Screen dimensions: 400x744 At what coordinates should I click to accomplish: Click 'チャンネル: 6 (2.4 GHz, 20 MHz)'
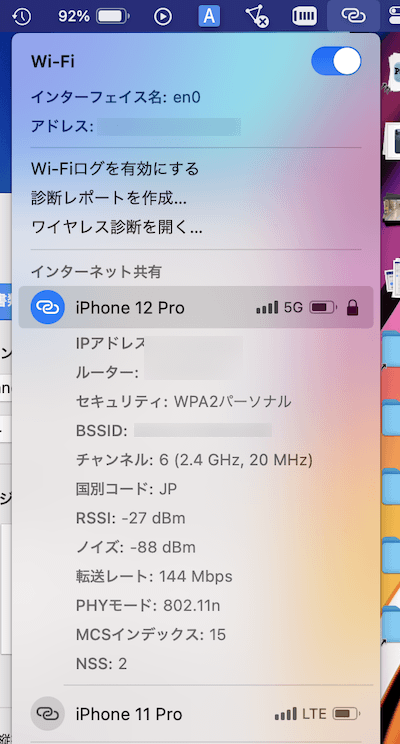(194, 460)
